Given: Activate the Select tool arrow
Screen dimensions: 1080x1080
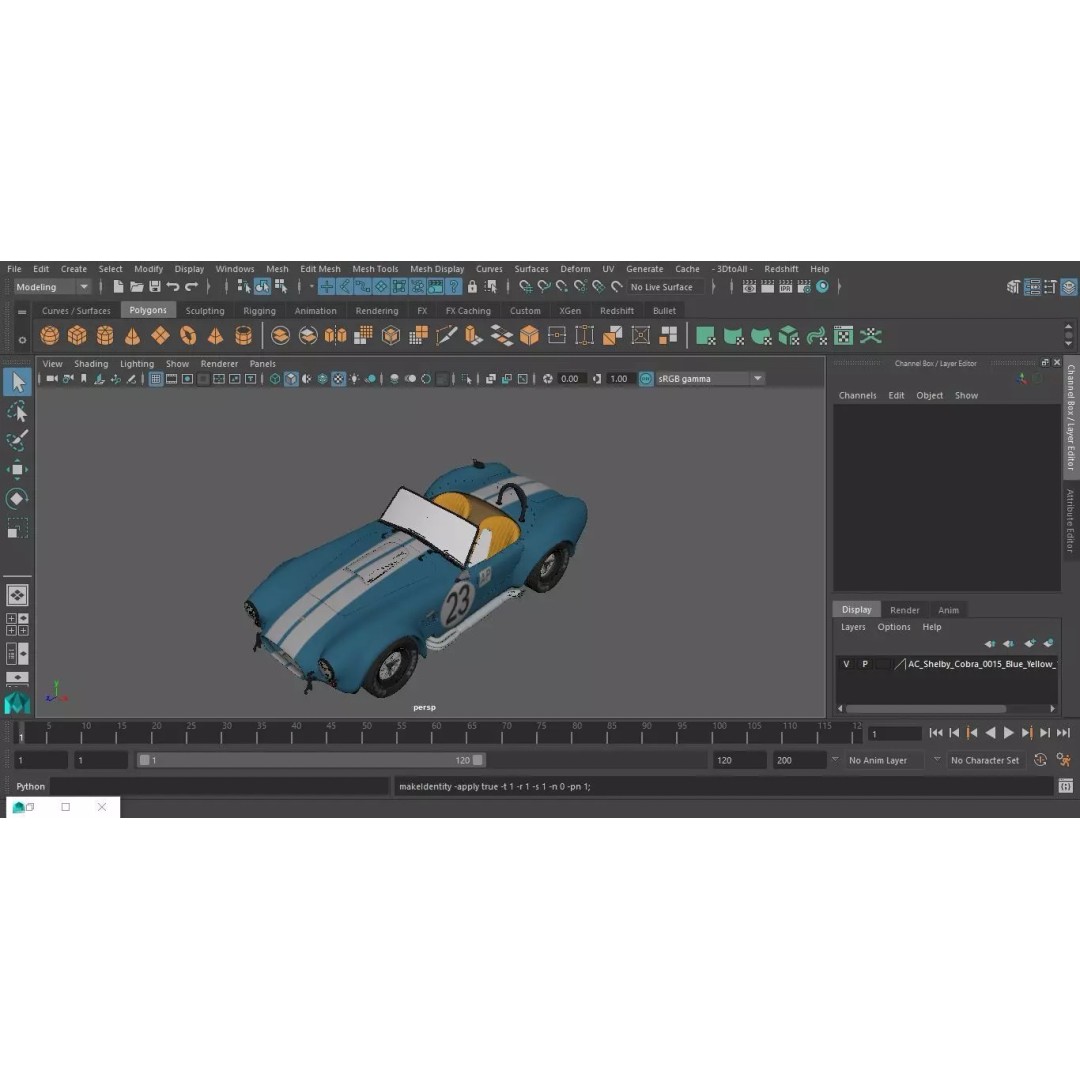Looking at the screenshot, I should pos(17,382).
